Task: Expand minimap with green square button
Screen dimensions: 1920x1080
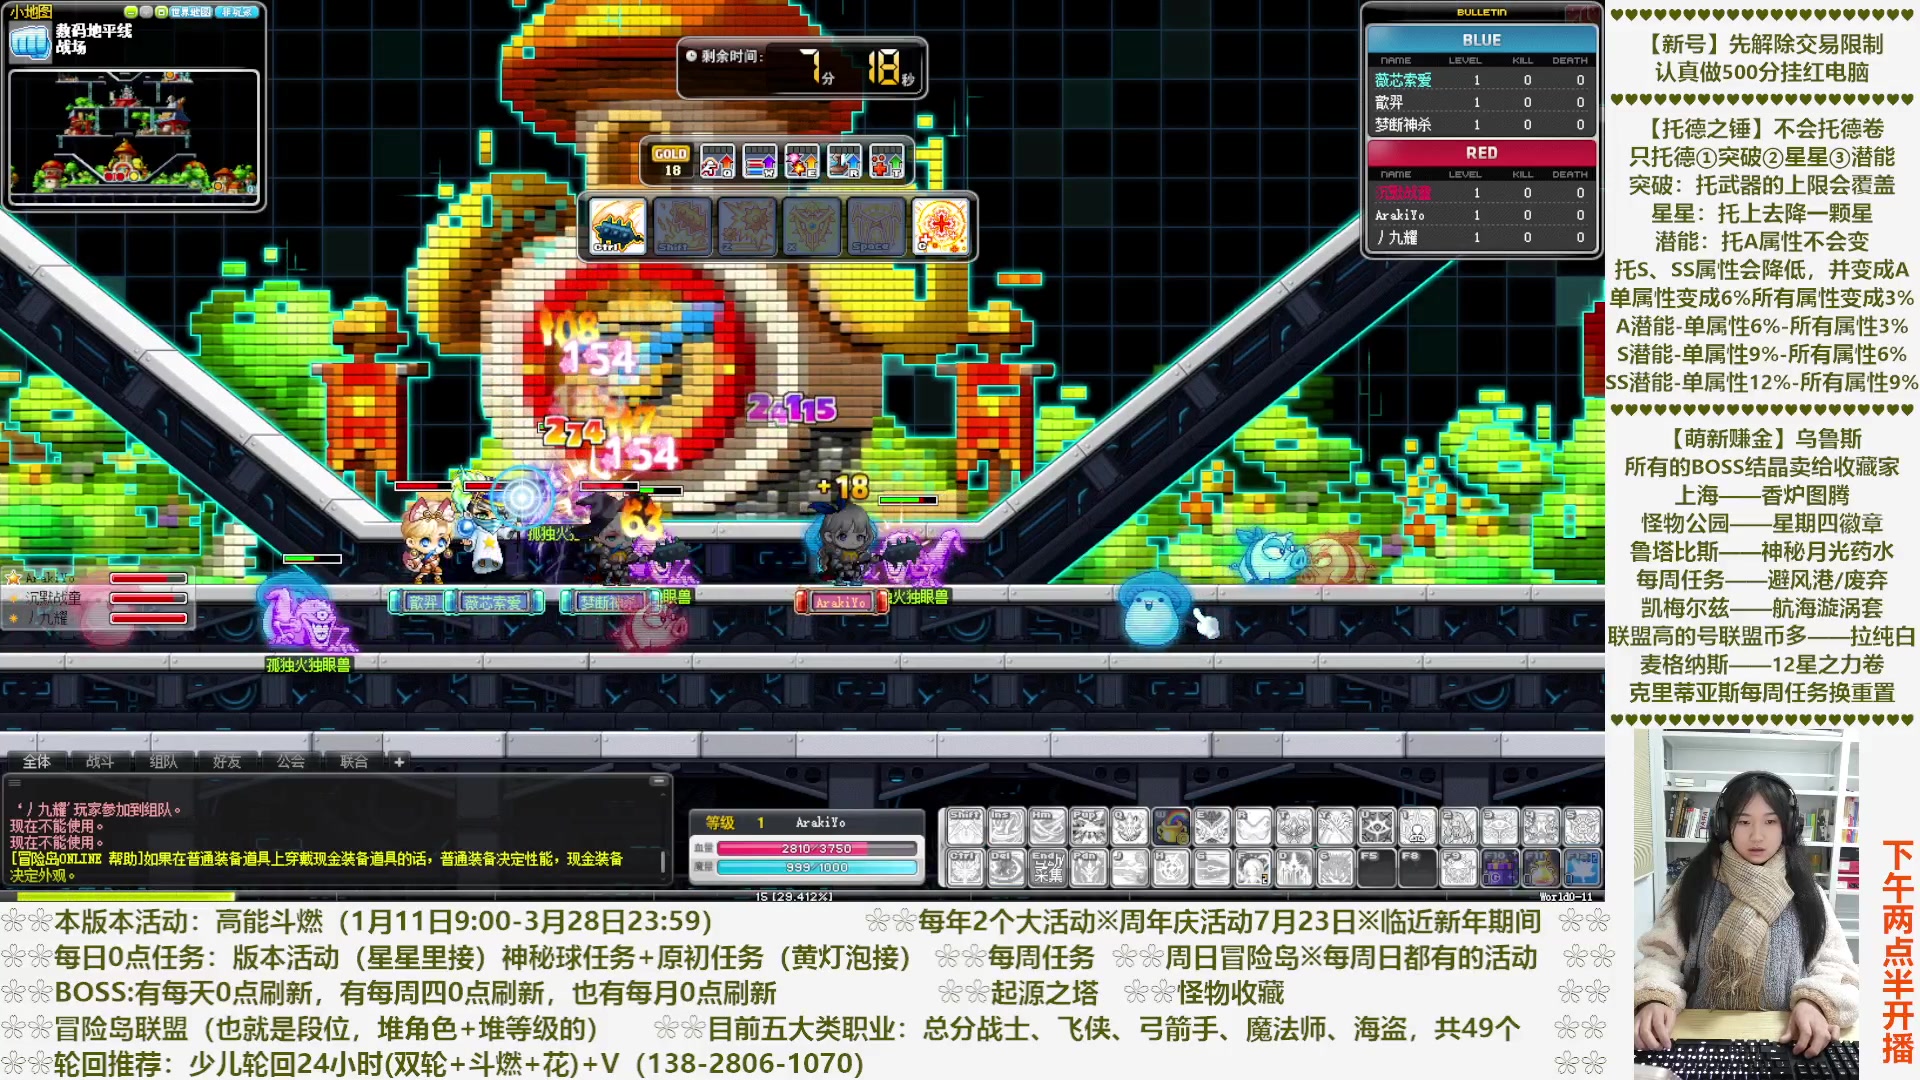Action: coord(161,12)
